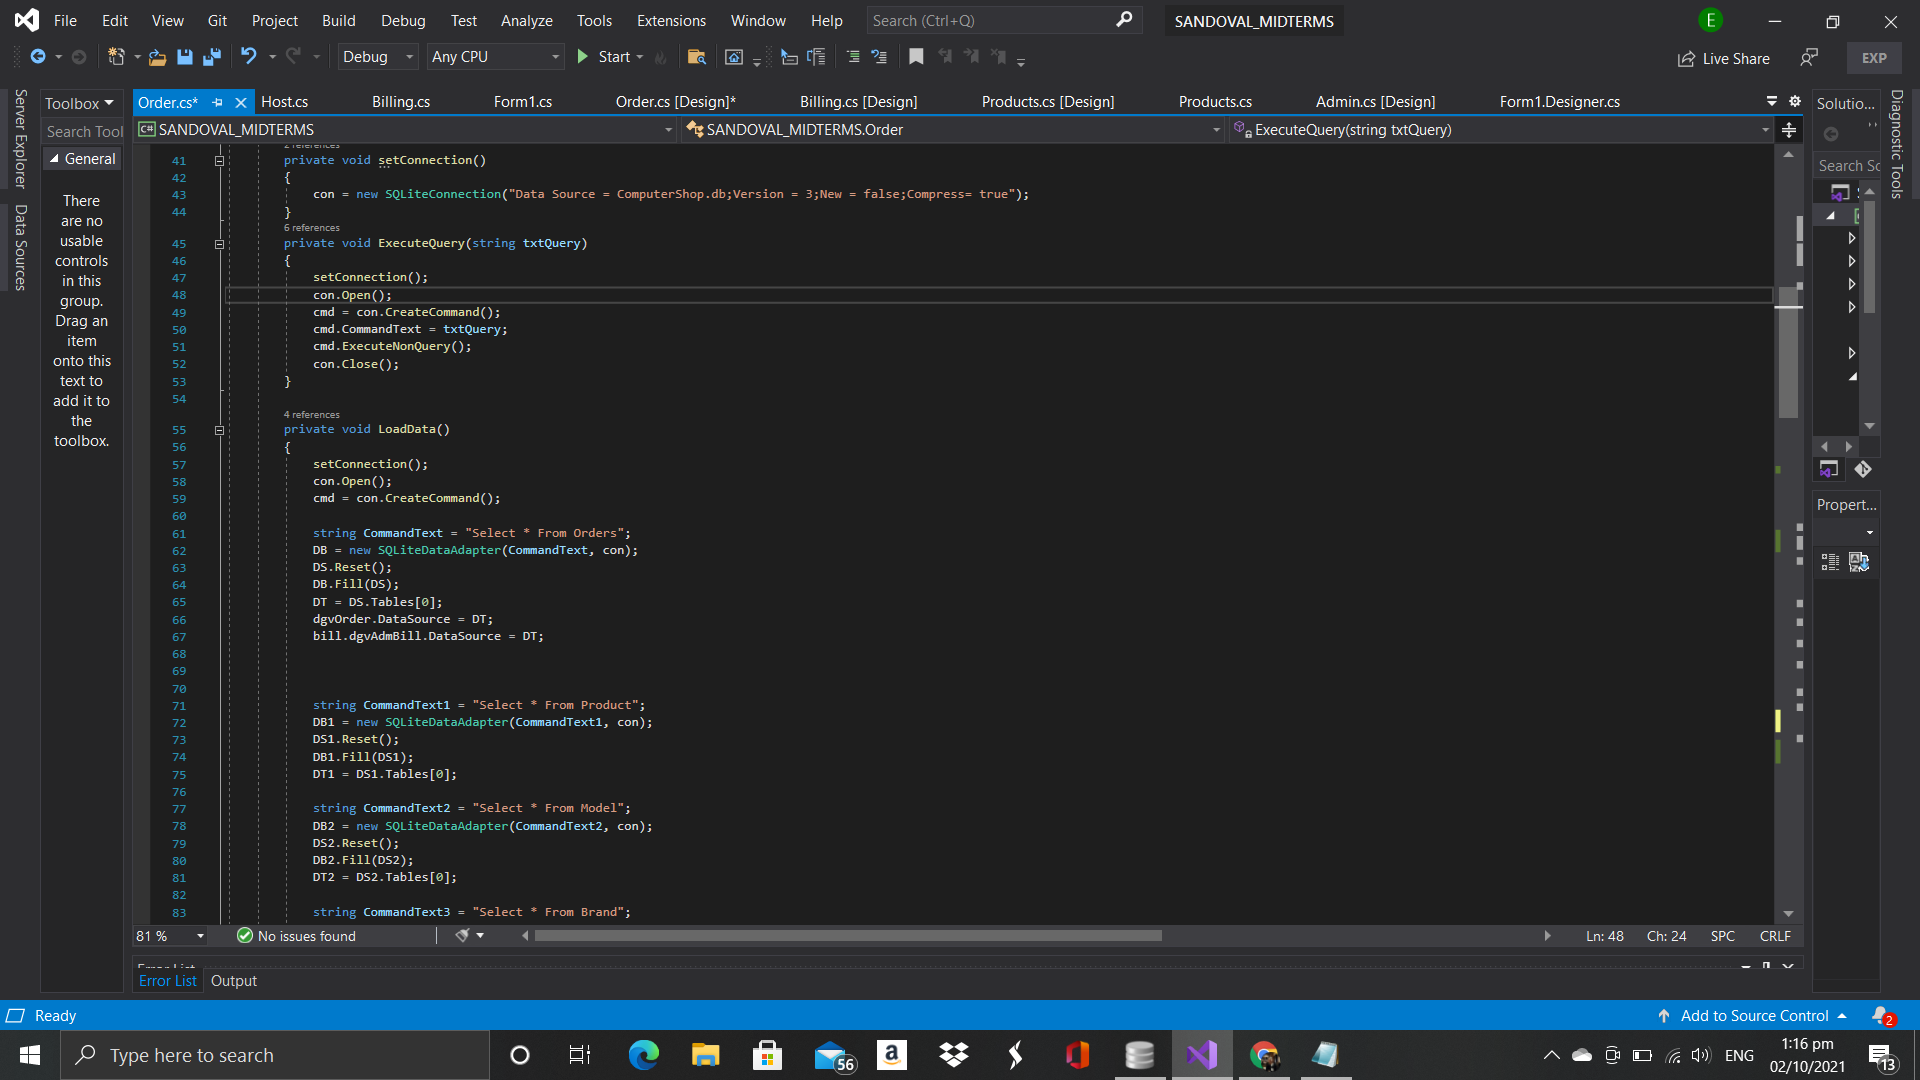Open the Analyze menu
Screen dimensions: 1920x1080
[x=526, y=20]
